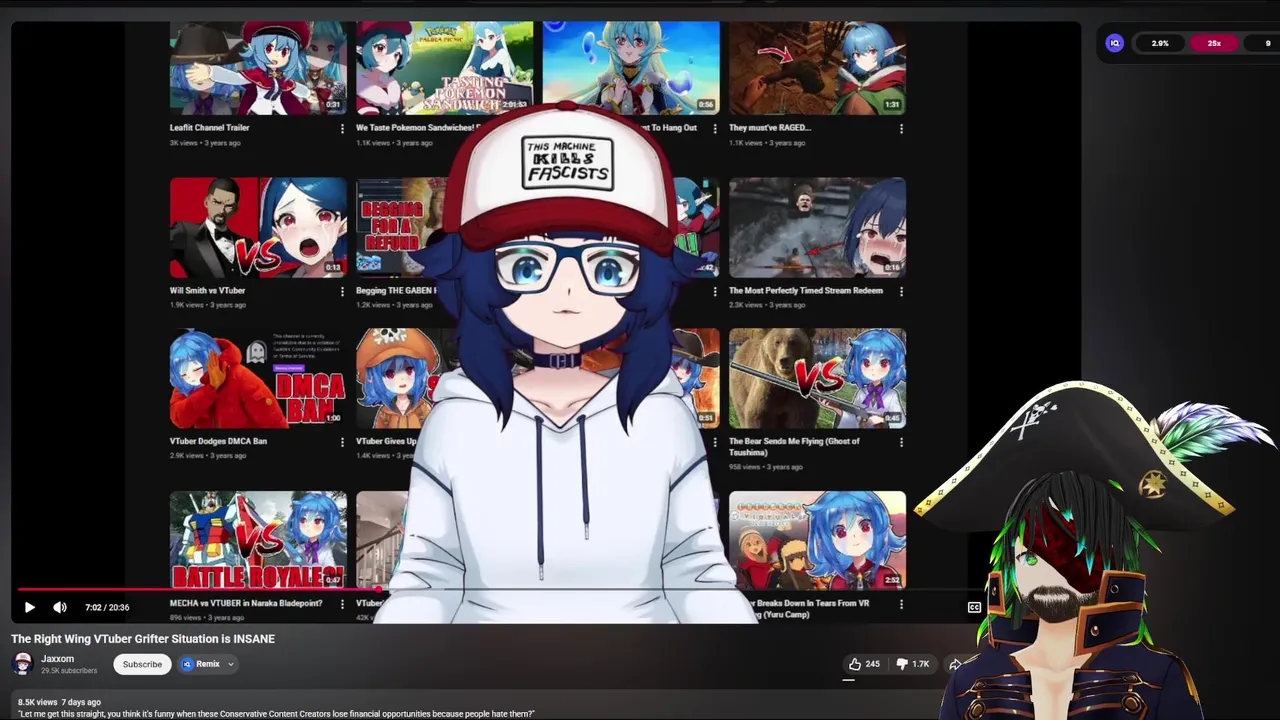Click title We Taste Pokemon Sandwiches
This screenshot has height=720, width=1280.
click(x=419, y=127)
